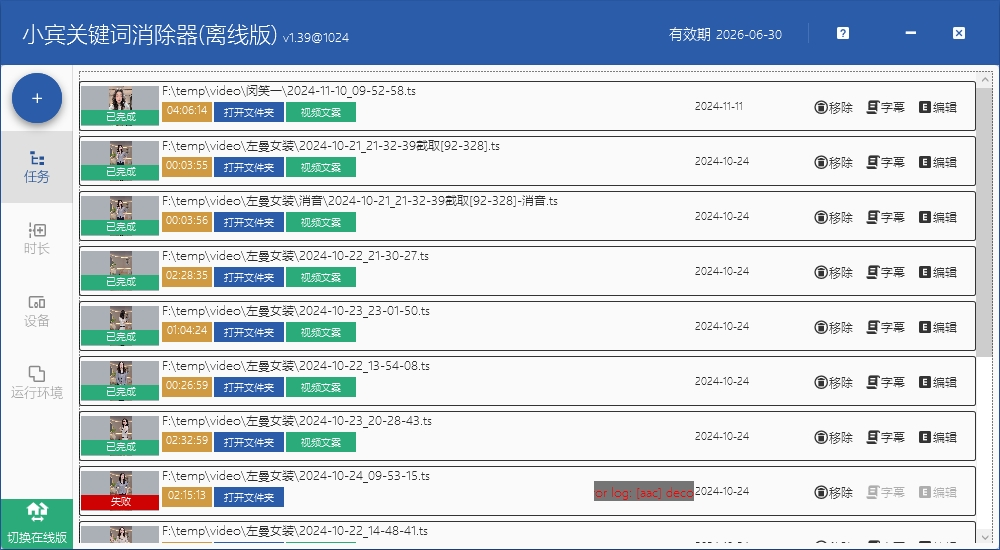Open 视频文案 for 2024-10-22_13-54-08.ts
This screenshot has height=550, width=1000.
coord(321,387)
